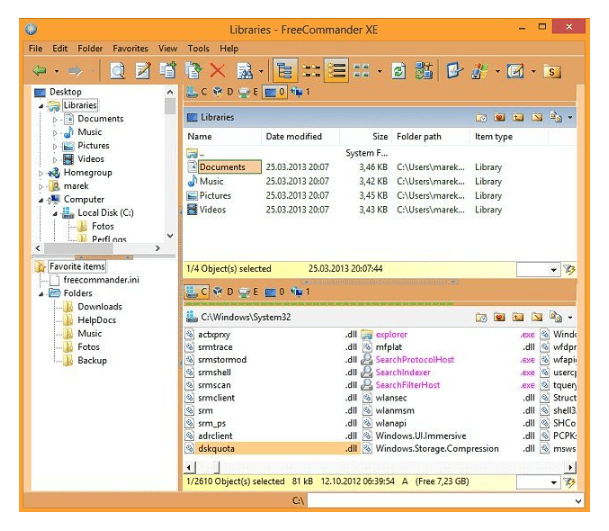Open the Help menu
Screen dimensions: 609x531
tap(229, 49)
